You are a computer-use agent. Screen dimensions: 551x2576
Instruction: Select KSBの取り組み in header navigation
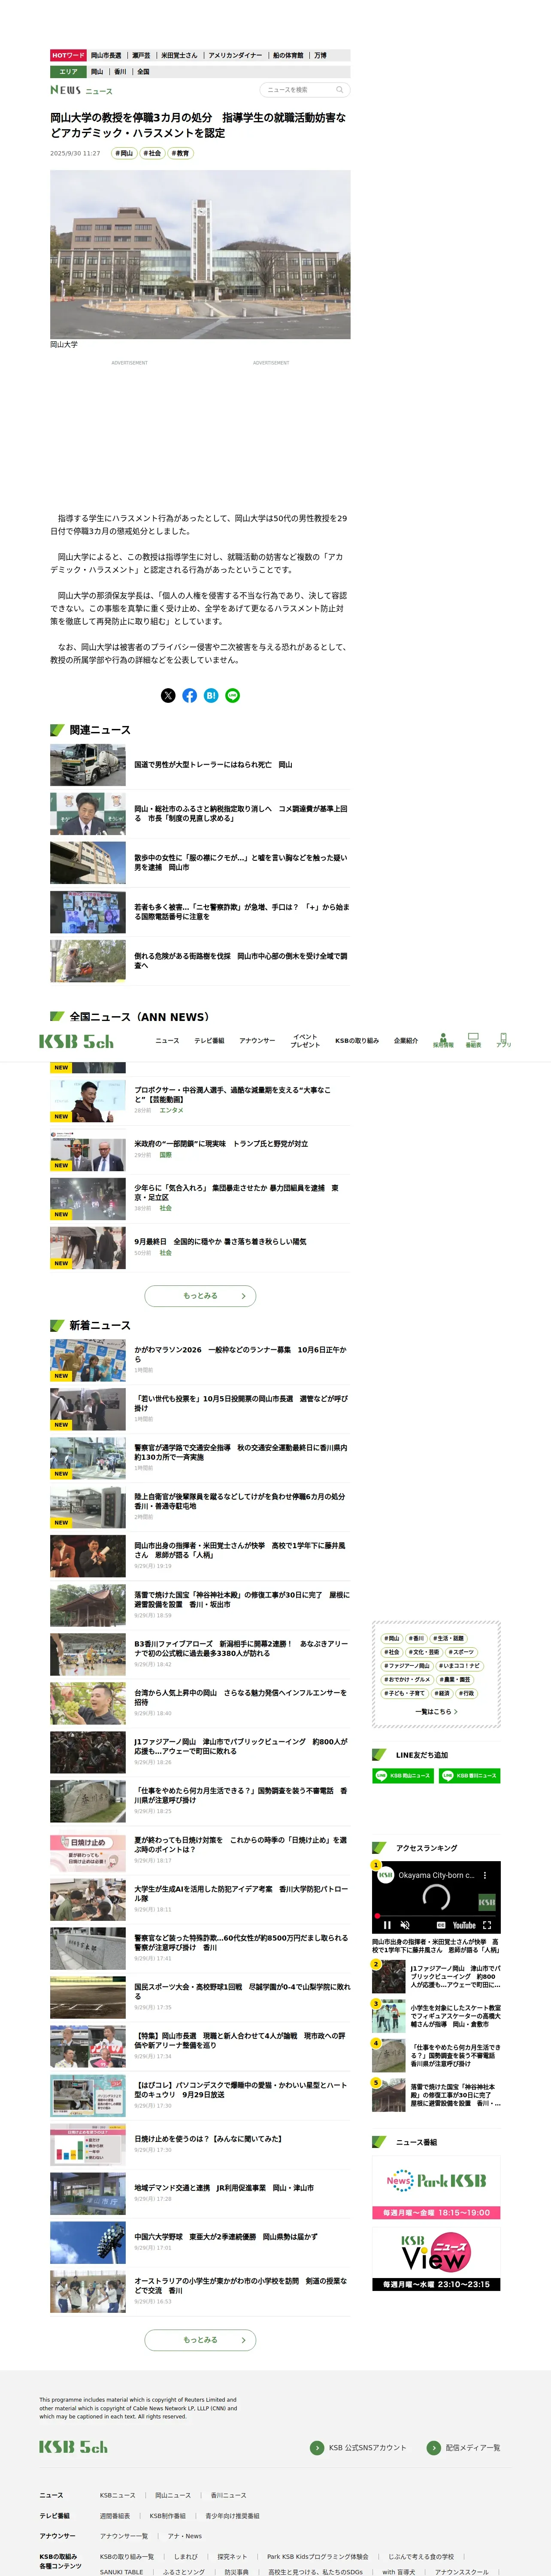pos(357,1041)
